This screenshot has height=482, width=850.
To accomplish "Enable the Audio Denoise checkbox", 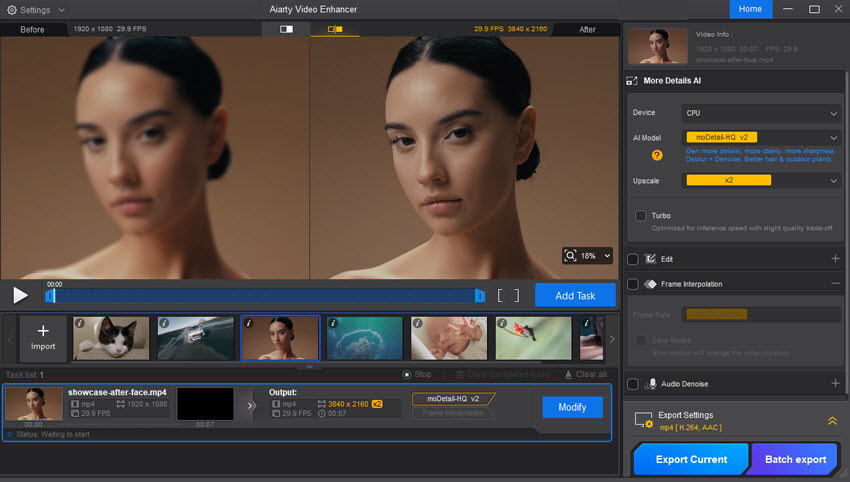I will tap(633, 384).
